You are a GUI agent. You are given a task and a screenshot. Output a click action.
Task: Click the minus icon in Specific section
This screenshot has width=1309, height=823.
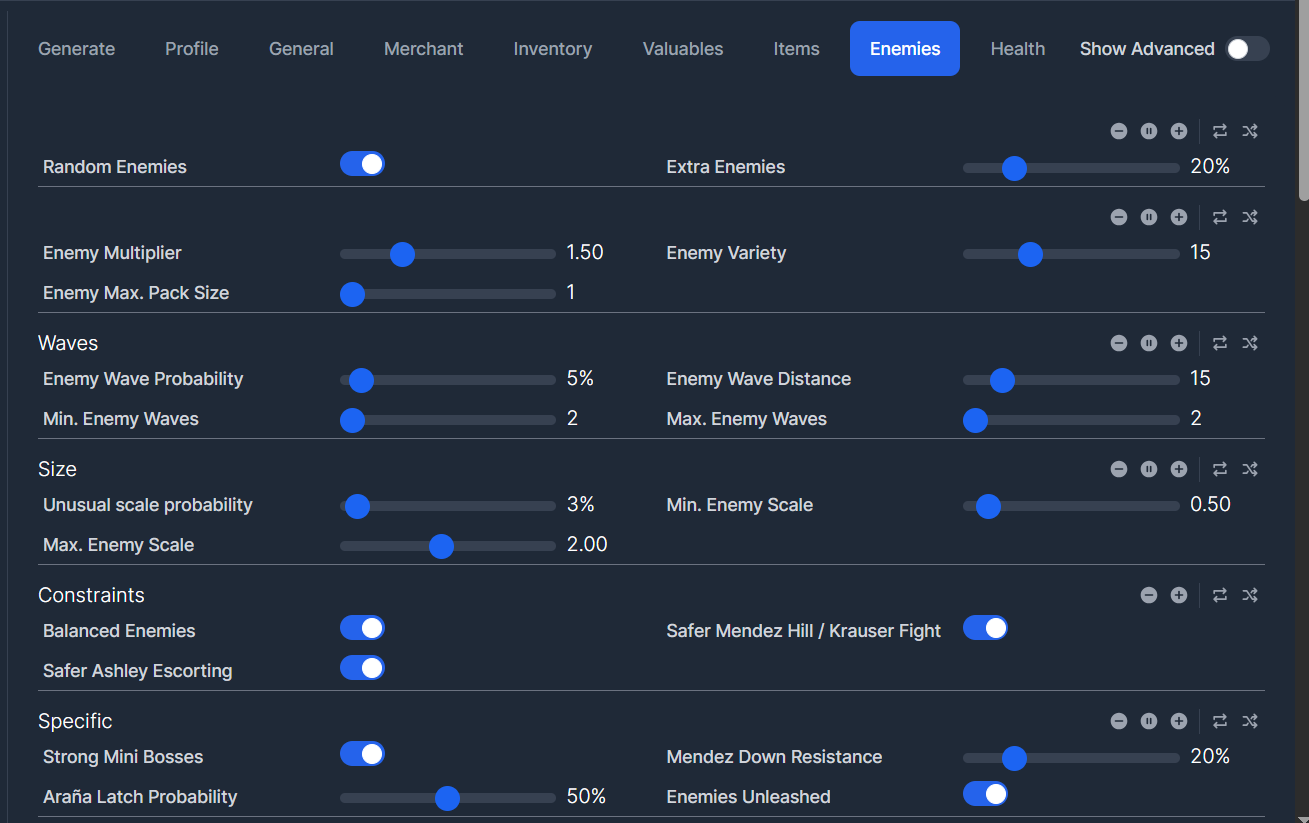click(x=1119, y=721)
